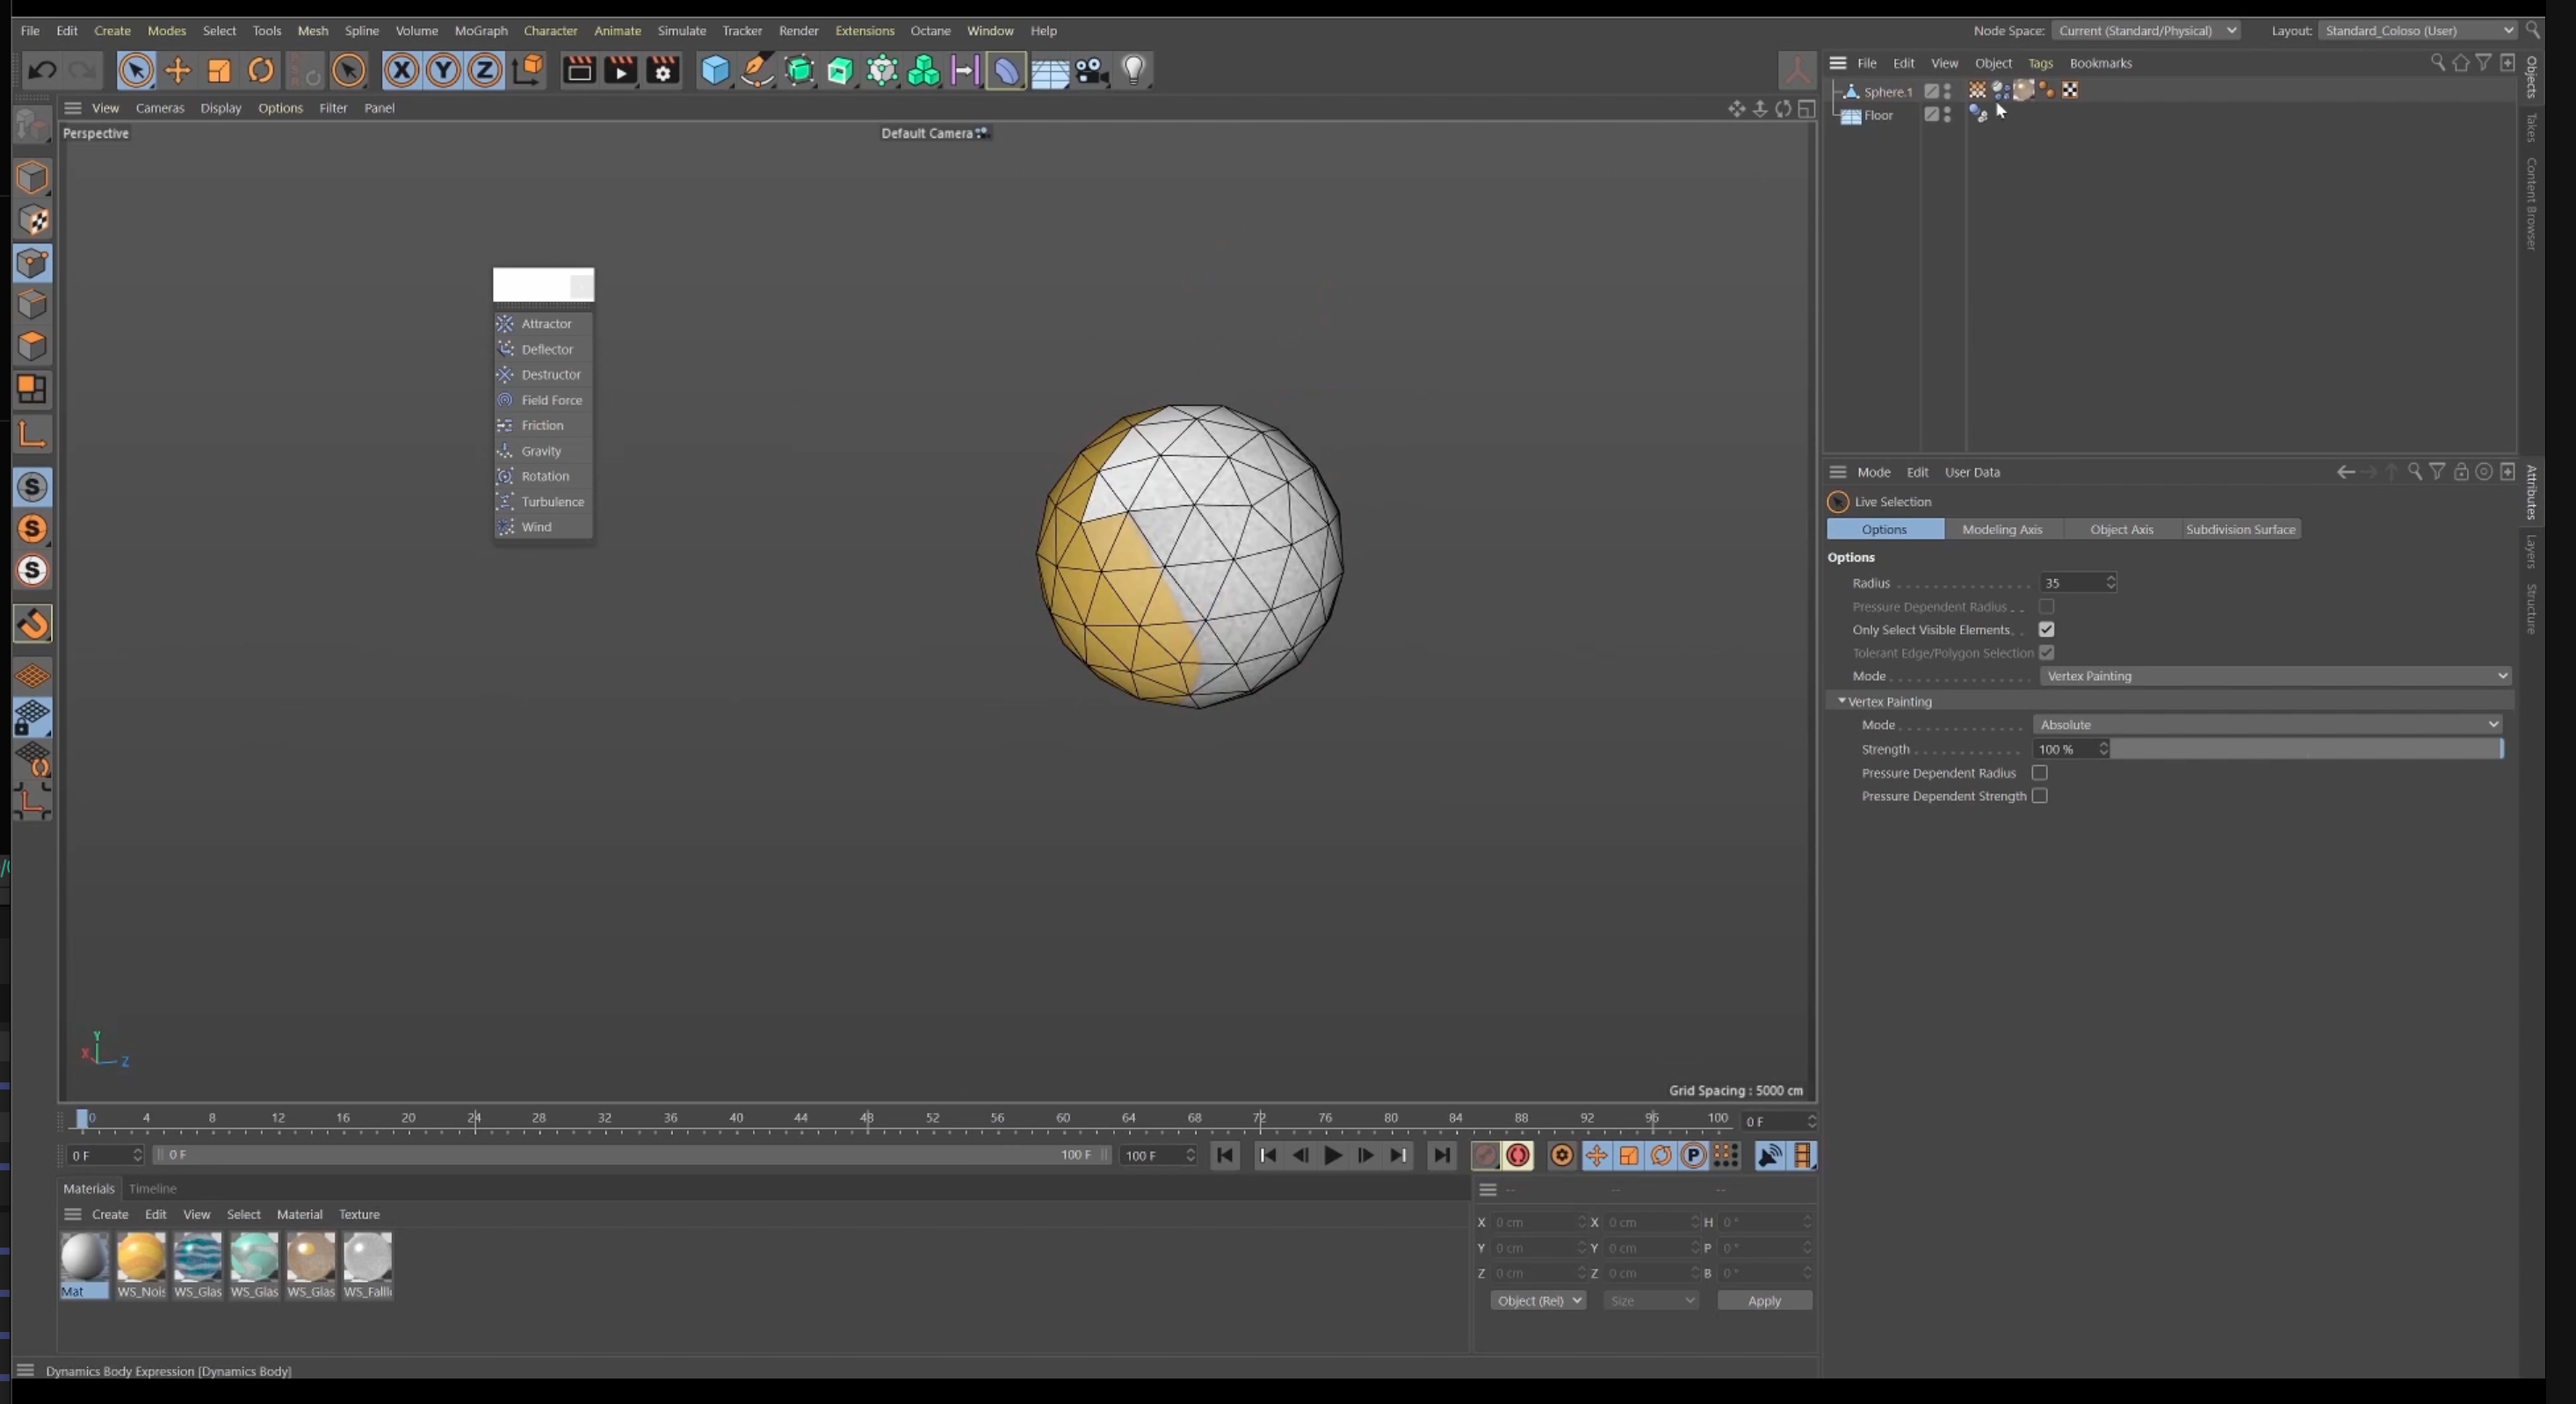Toggle the X axis lock icon
The image size is (2576, 1404).
402,70
